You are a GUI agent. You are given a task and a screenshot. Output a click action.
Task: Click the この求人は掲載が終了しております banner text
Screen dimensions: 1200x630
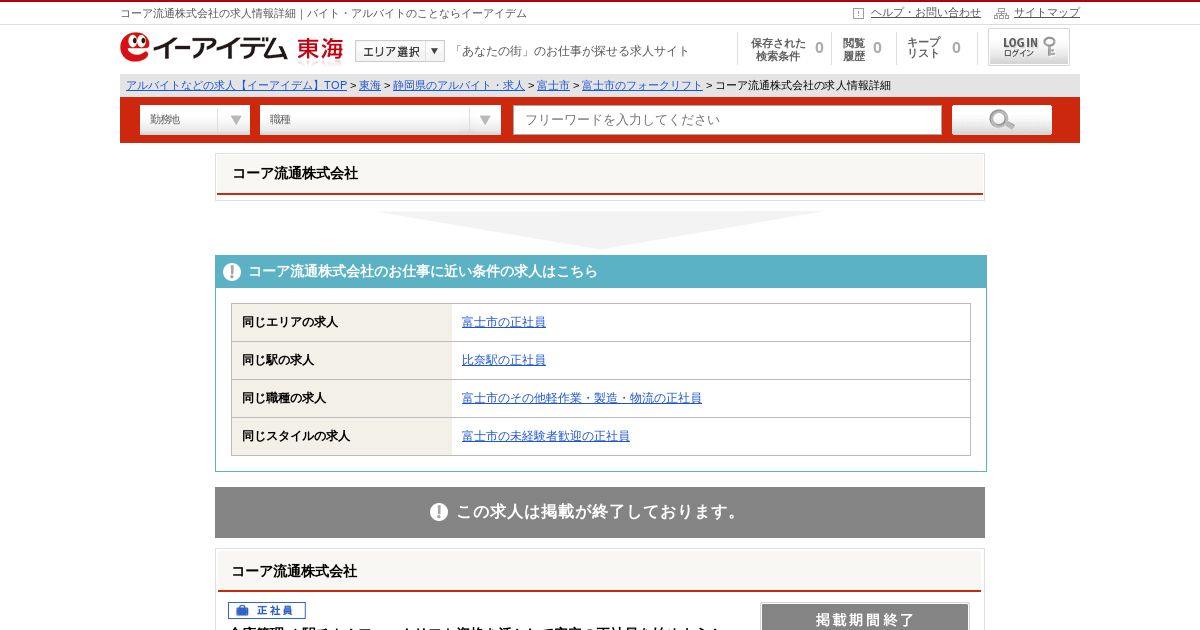[x=600, y=512]
